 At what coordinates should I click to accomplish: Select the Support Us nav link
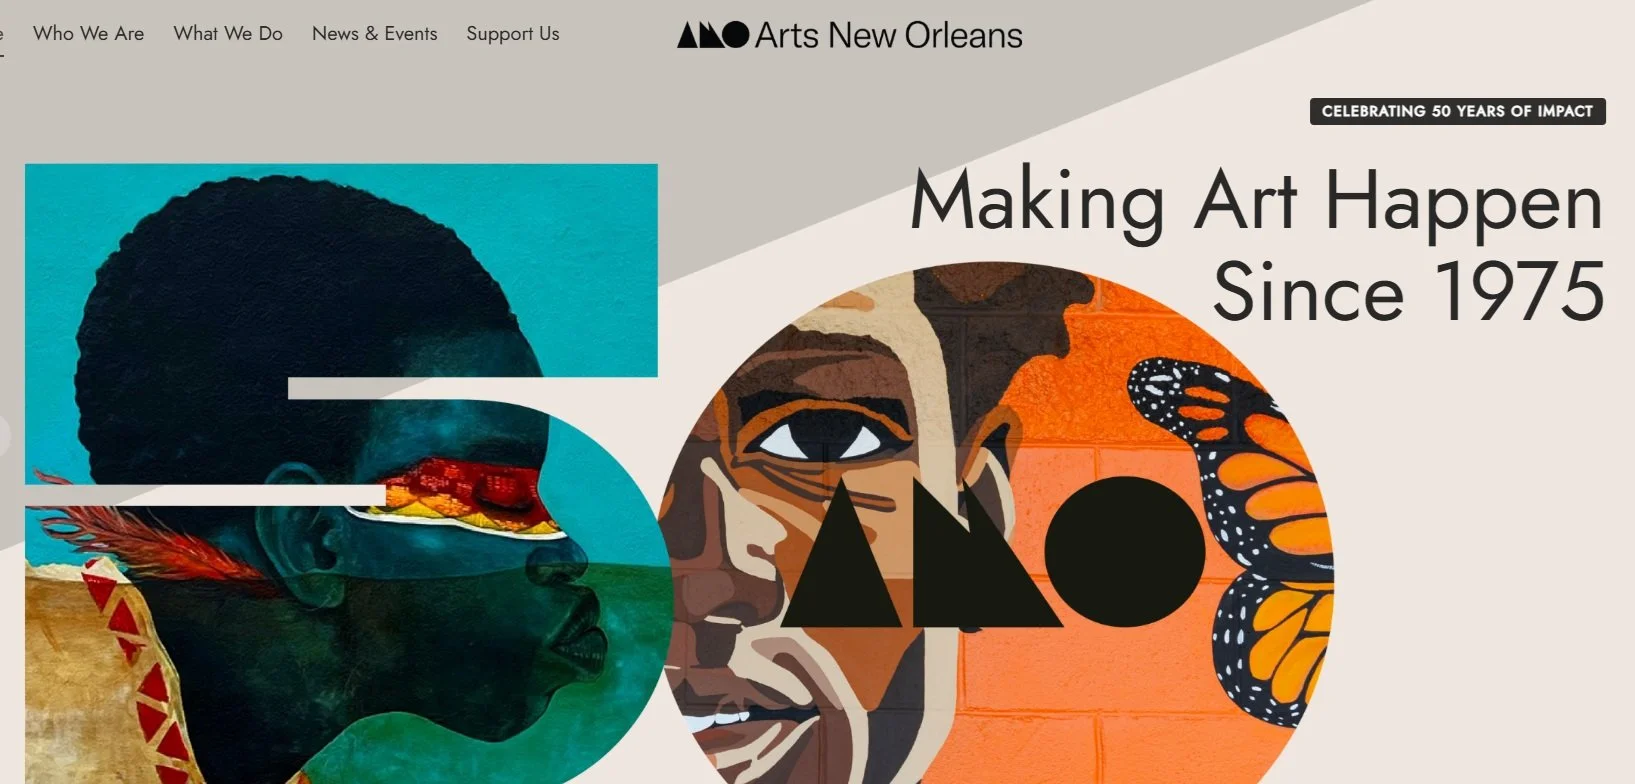[513, 34]
